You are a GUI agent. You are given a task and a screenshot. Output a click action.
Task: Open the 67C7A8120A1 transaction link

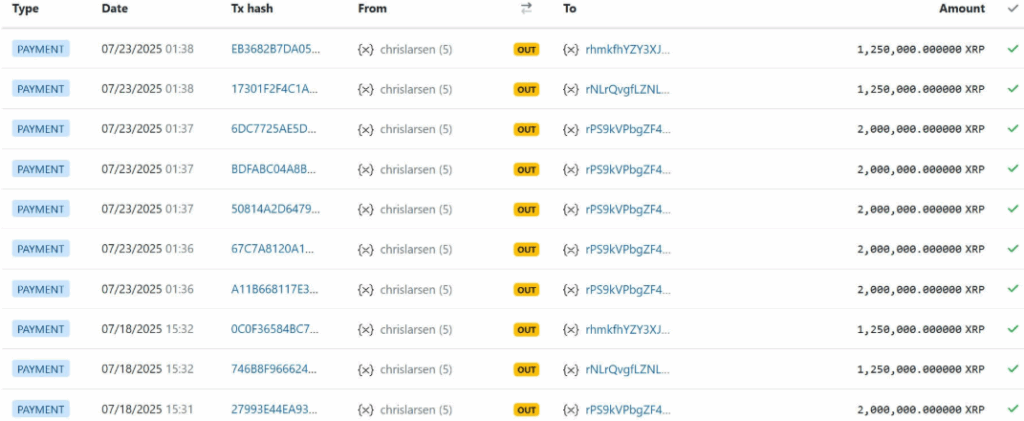(275, 249)
